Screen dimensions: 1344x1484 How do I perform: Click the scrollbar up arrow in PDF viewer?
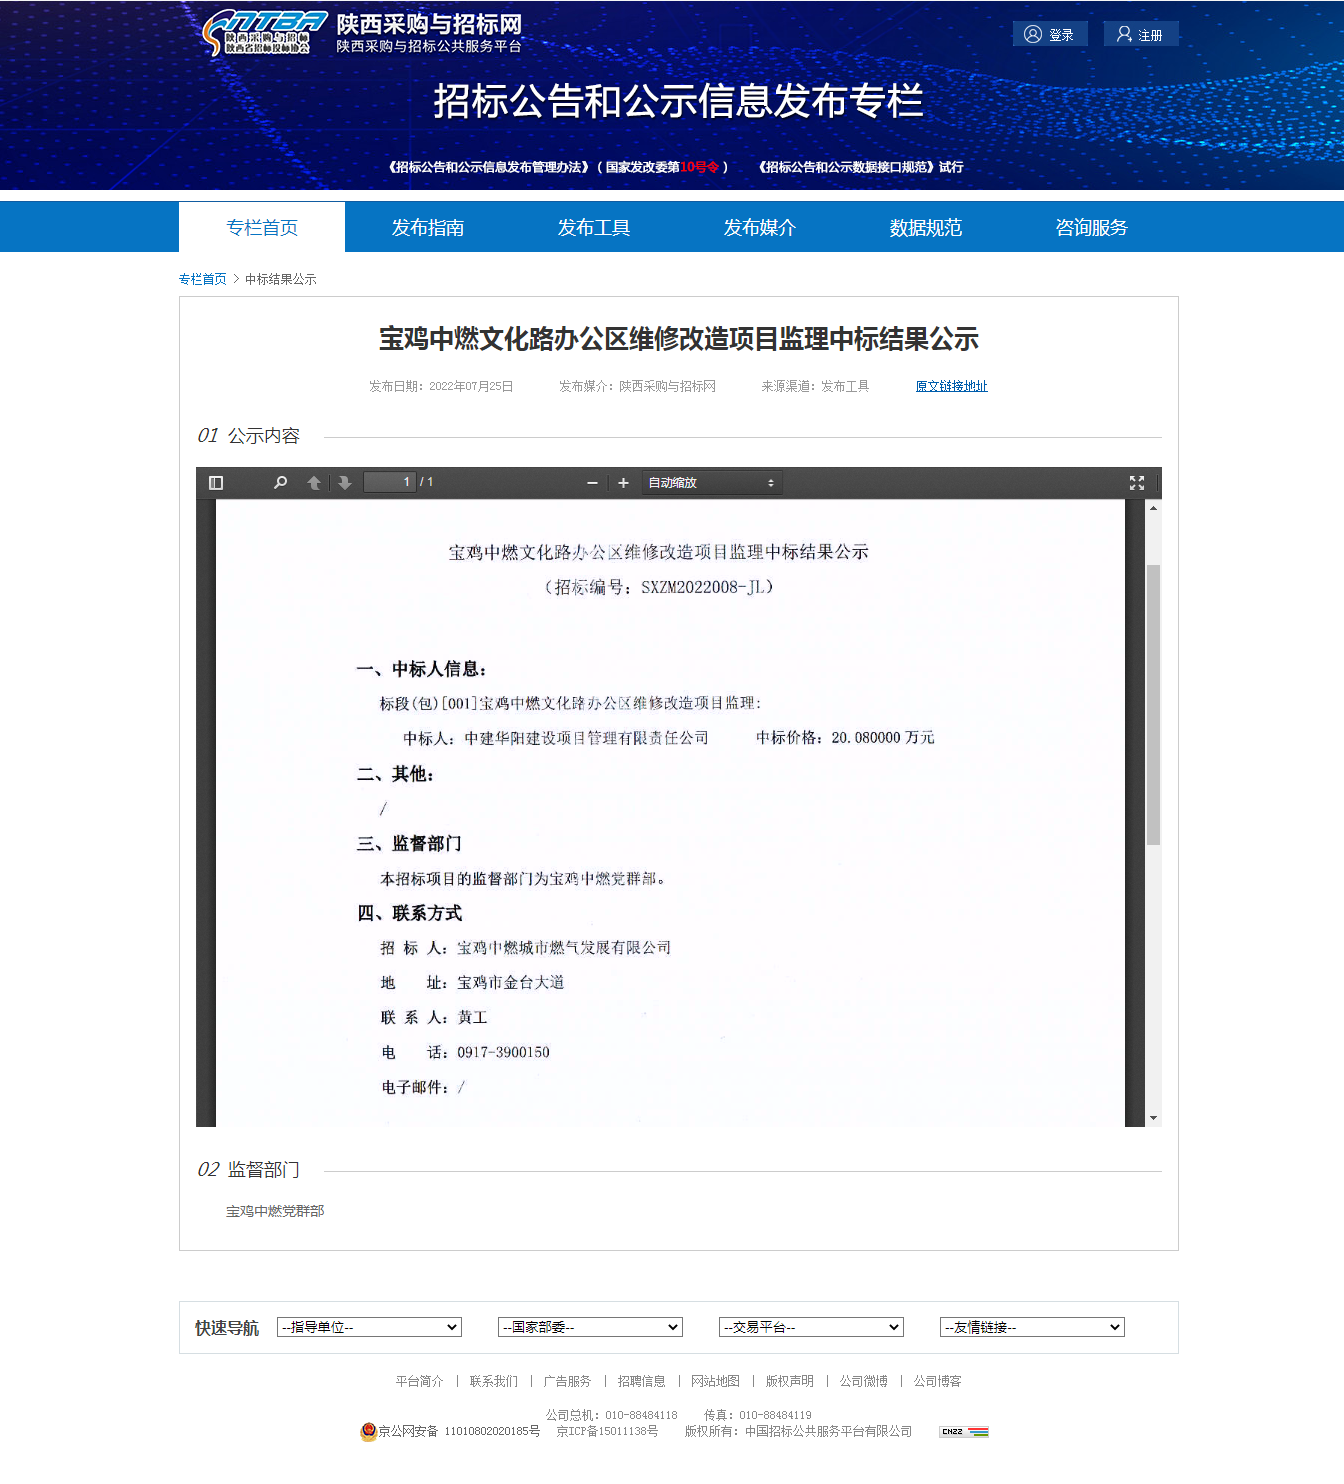(1153, 508)
